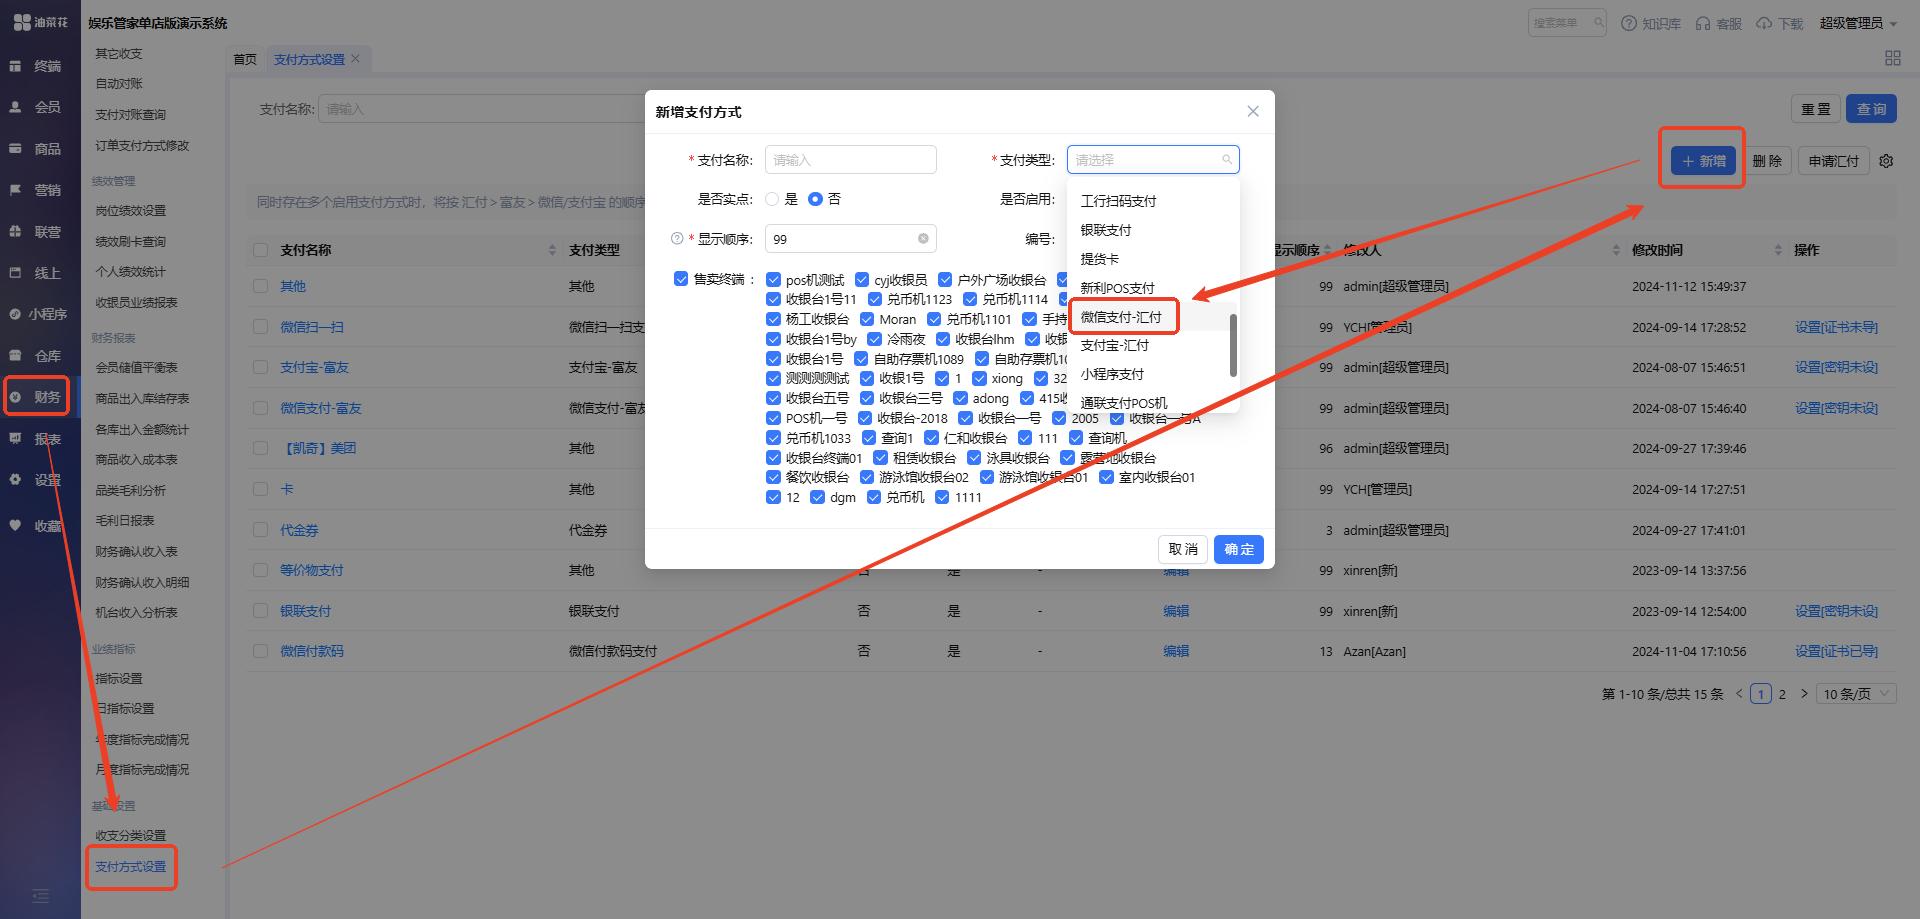
Task: Open the 报表 sidebar icon
Action: click(x=15, y=438)
